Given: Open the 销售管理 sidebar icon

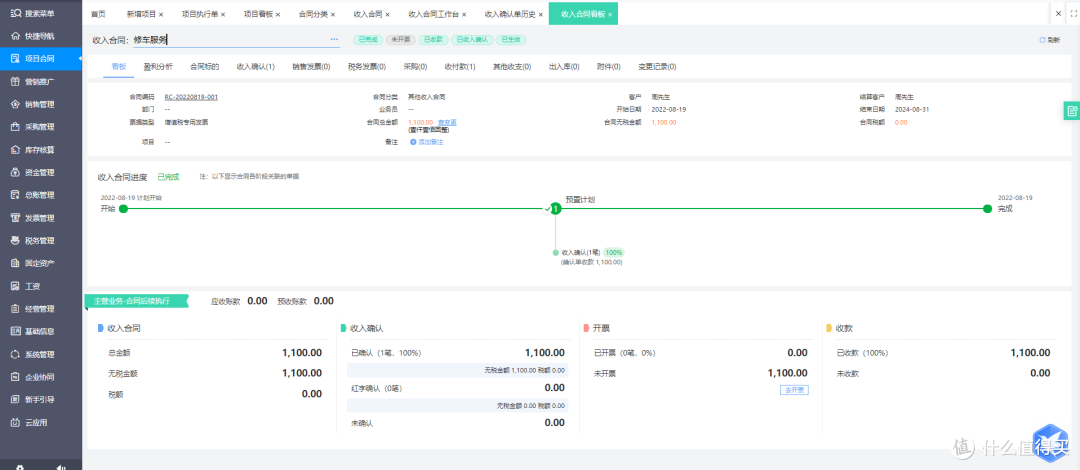Looking at the screenshot, I should 15,104.
